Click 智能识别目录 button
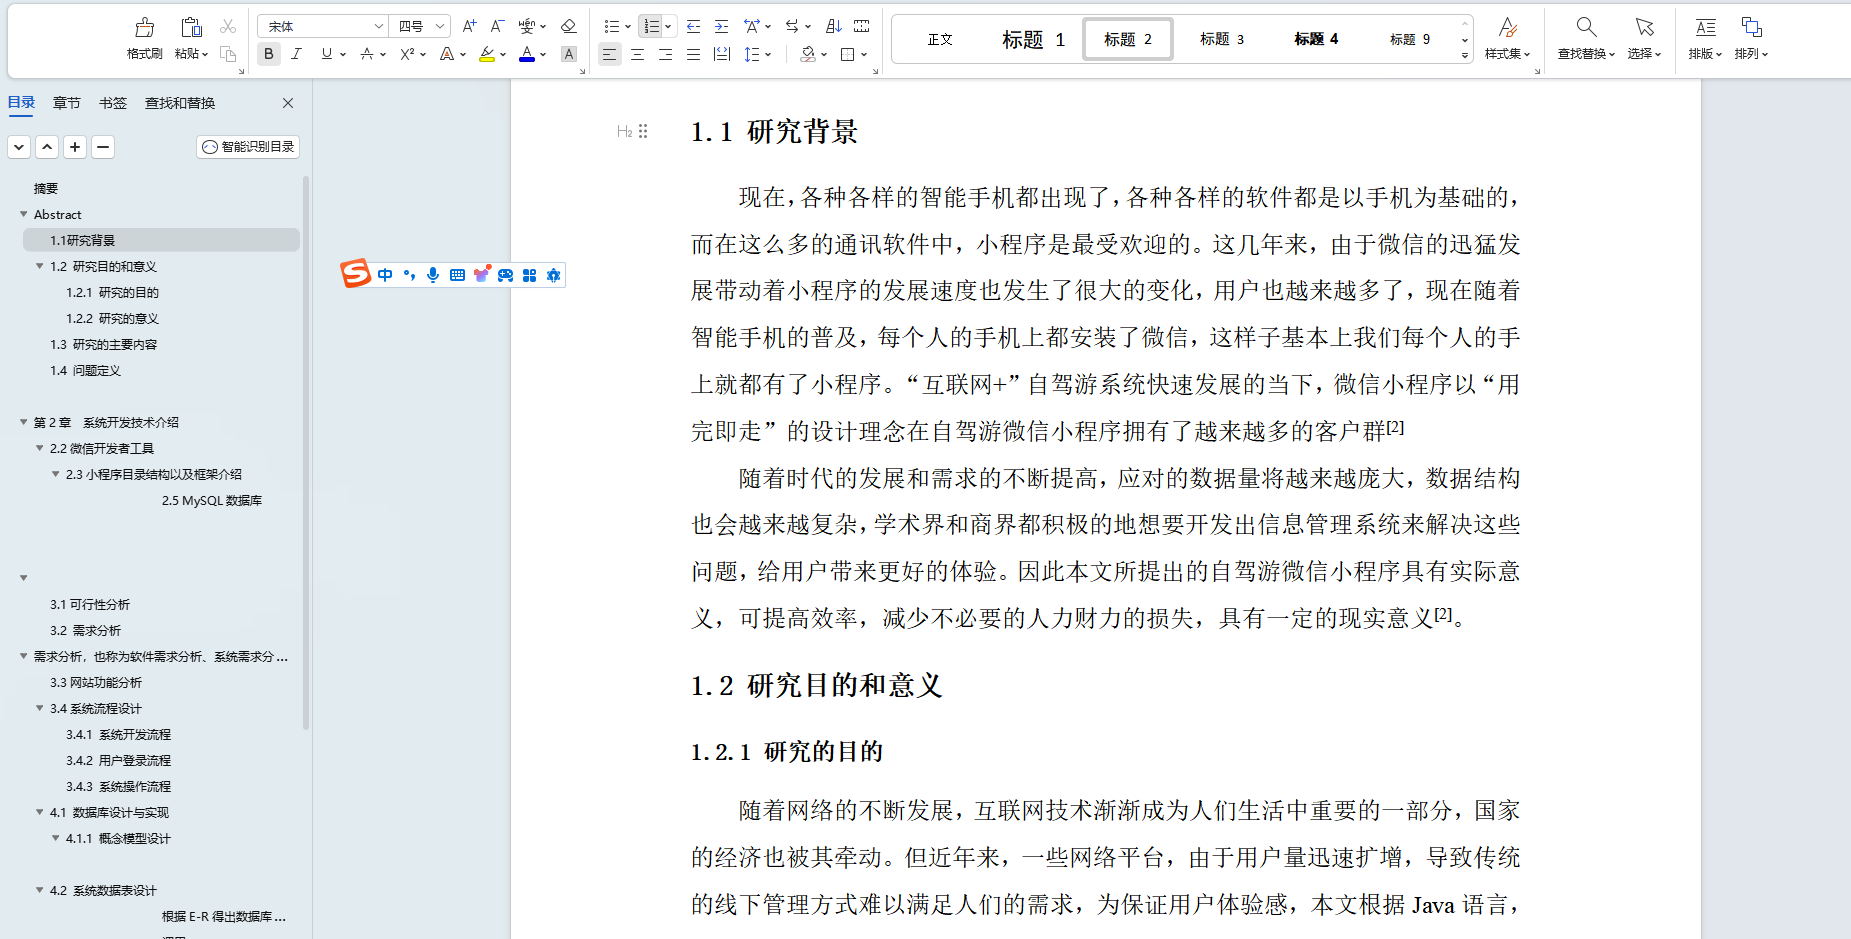Screen dimensions: 1851x939 pos(248,147)
